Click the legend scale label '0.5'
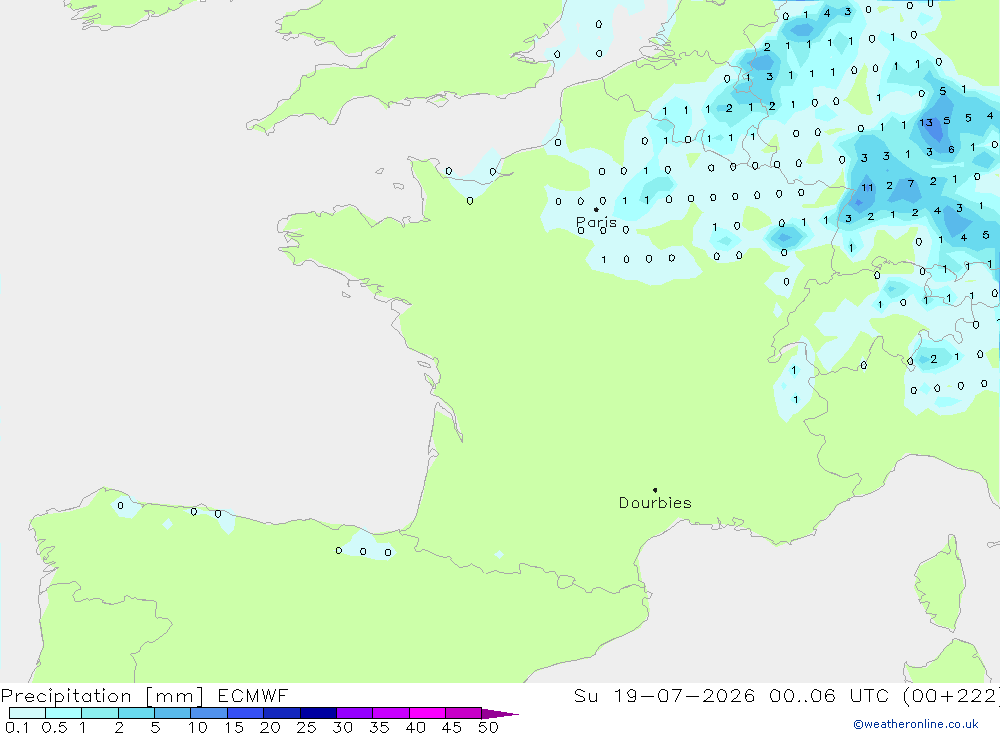The image size is (1000, 733). (54, 727)
